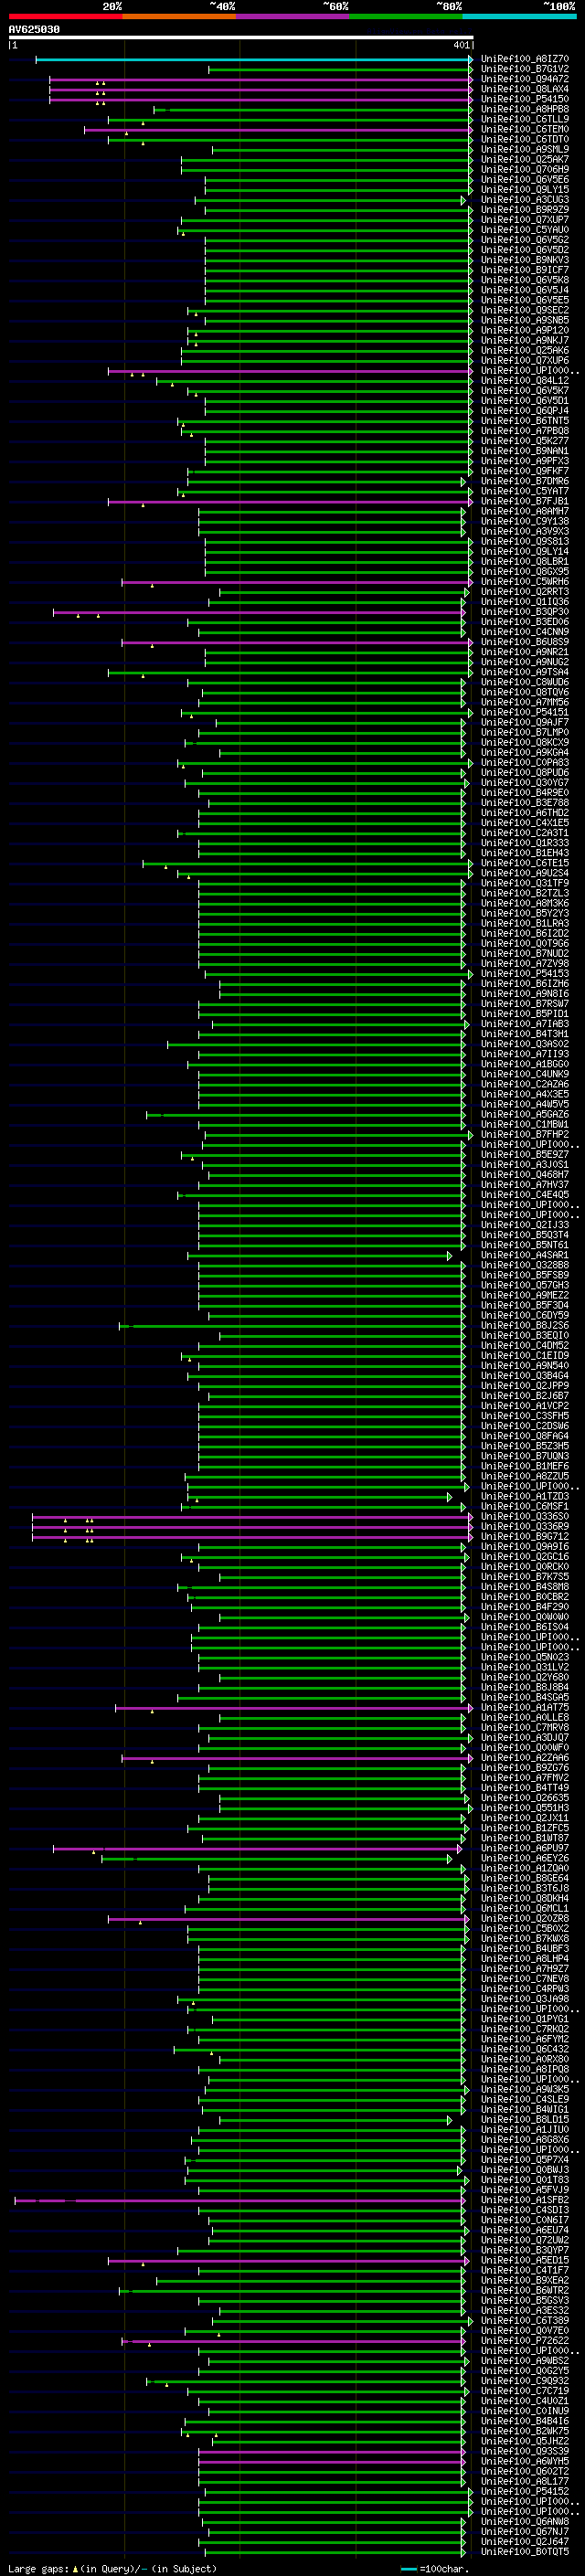Select the UniRef100_Q336S0 label

pos(524,1516)
